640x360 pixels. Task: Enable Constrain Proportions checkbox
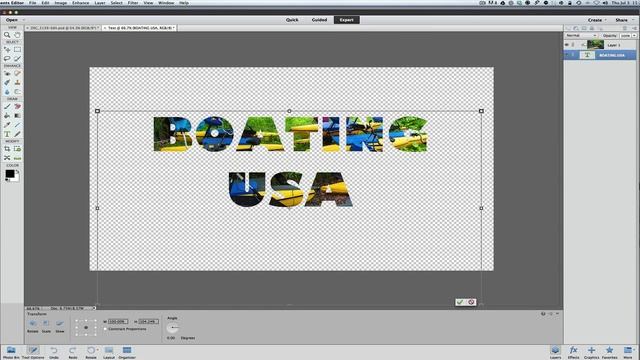click(105, 329)
